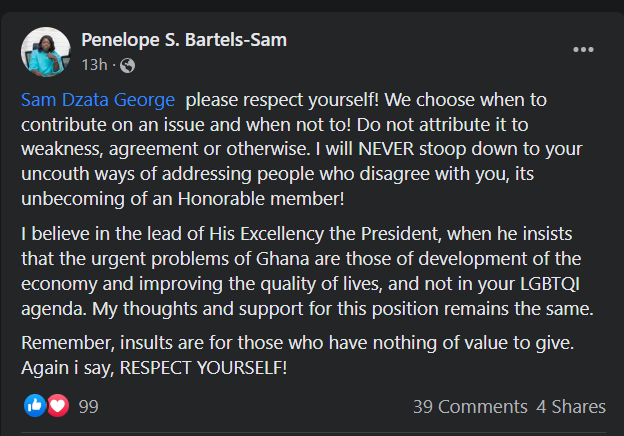Open the post options three-dot menu
624x436 pixels.
coord(583,49)
